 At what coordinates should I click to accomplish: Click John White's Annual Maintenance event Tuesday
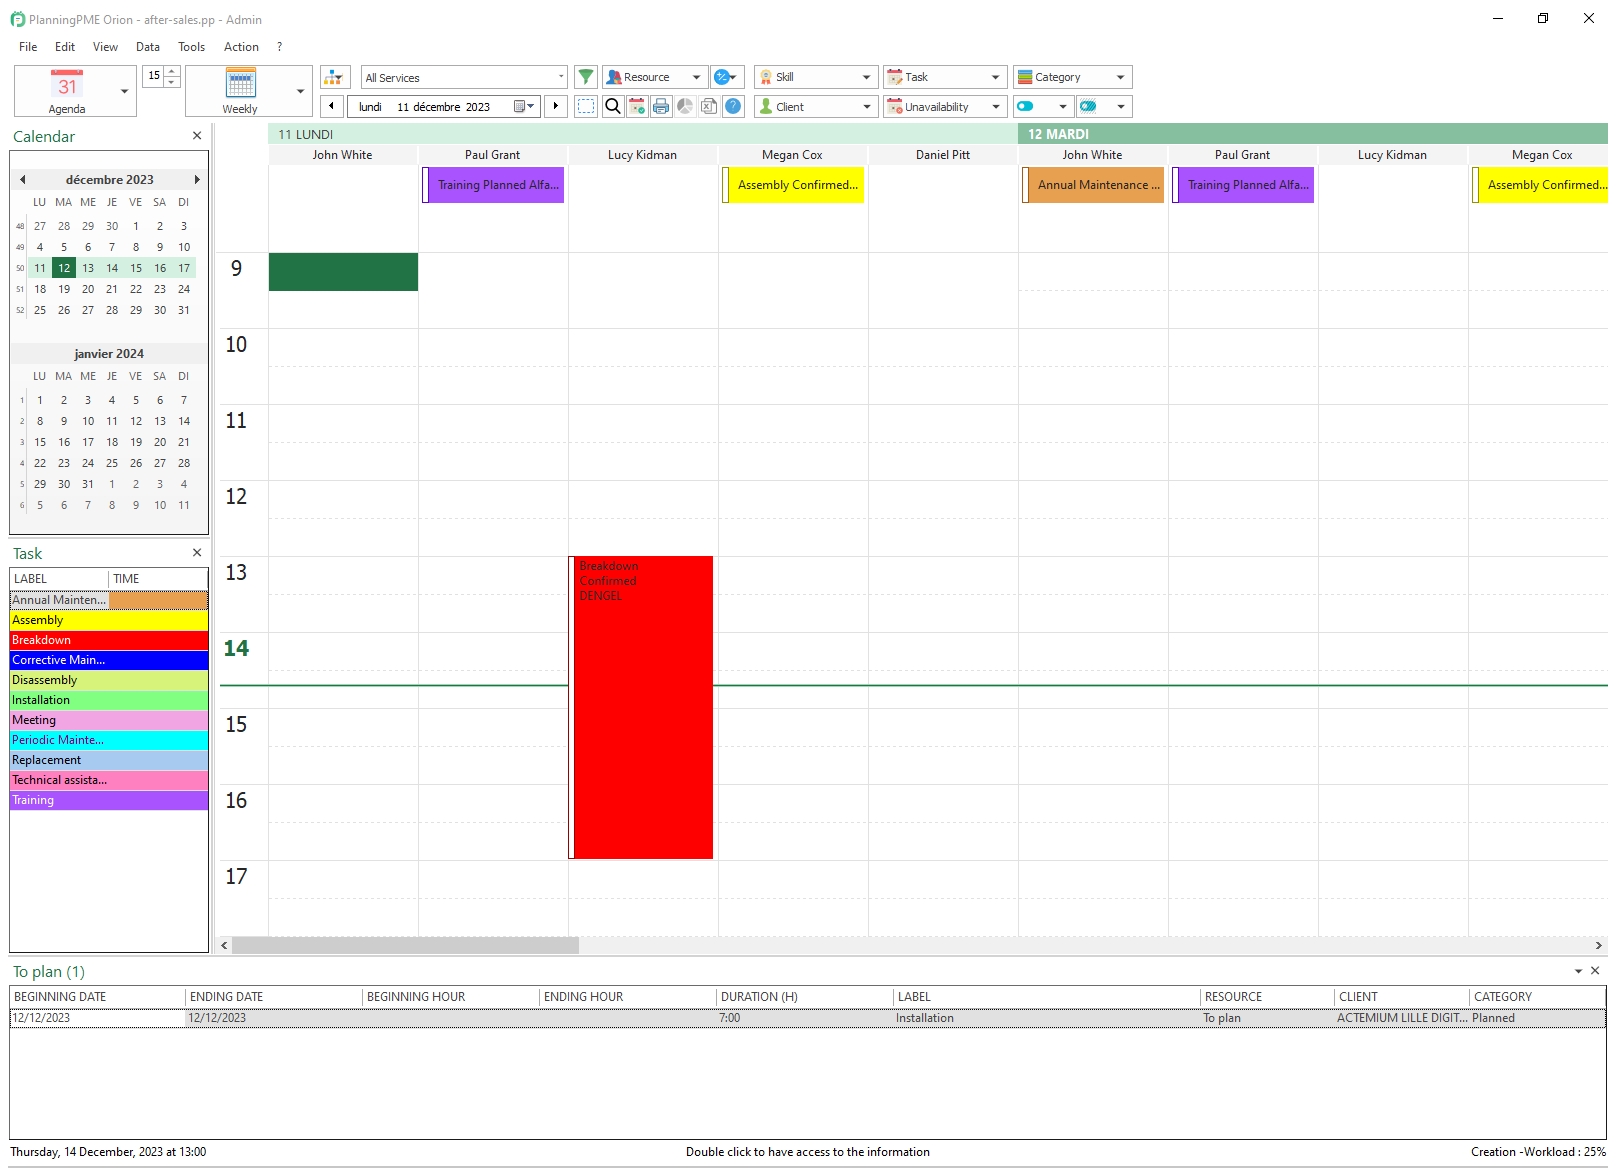[x=1093, y=185]
